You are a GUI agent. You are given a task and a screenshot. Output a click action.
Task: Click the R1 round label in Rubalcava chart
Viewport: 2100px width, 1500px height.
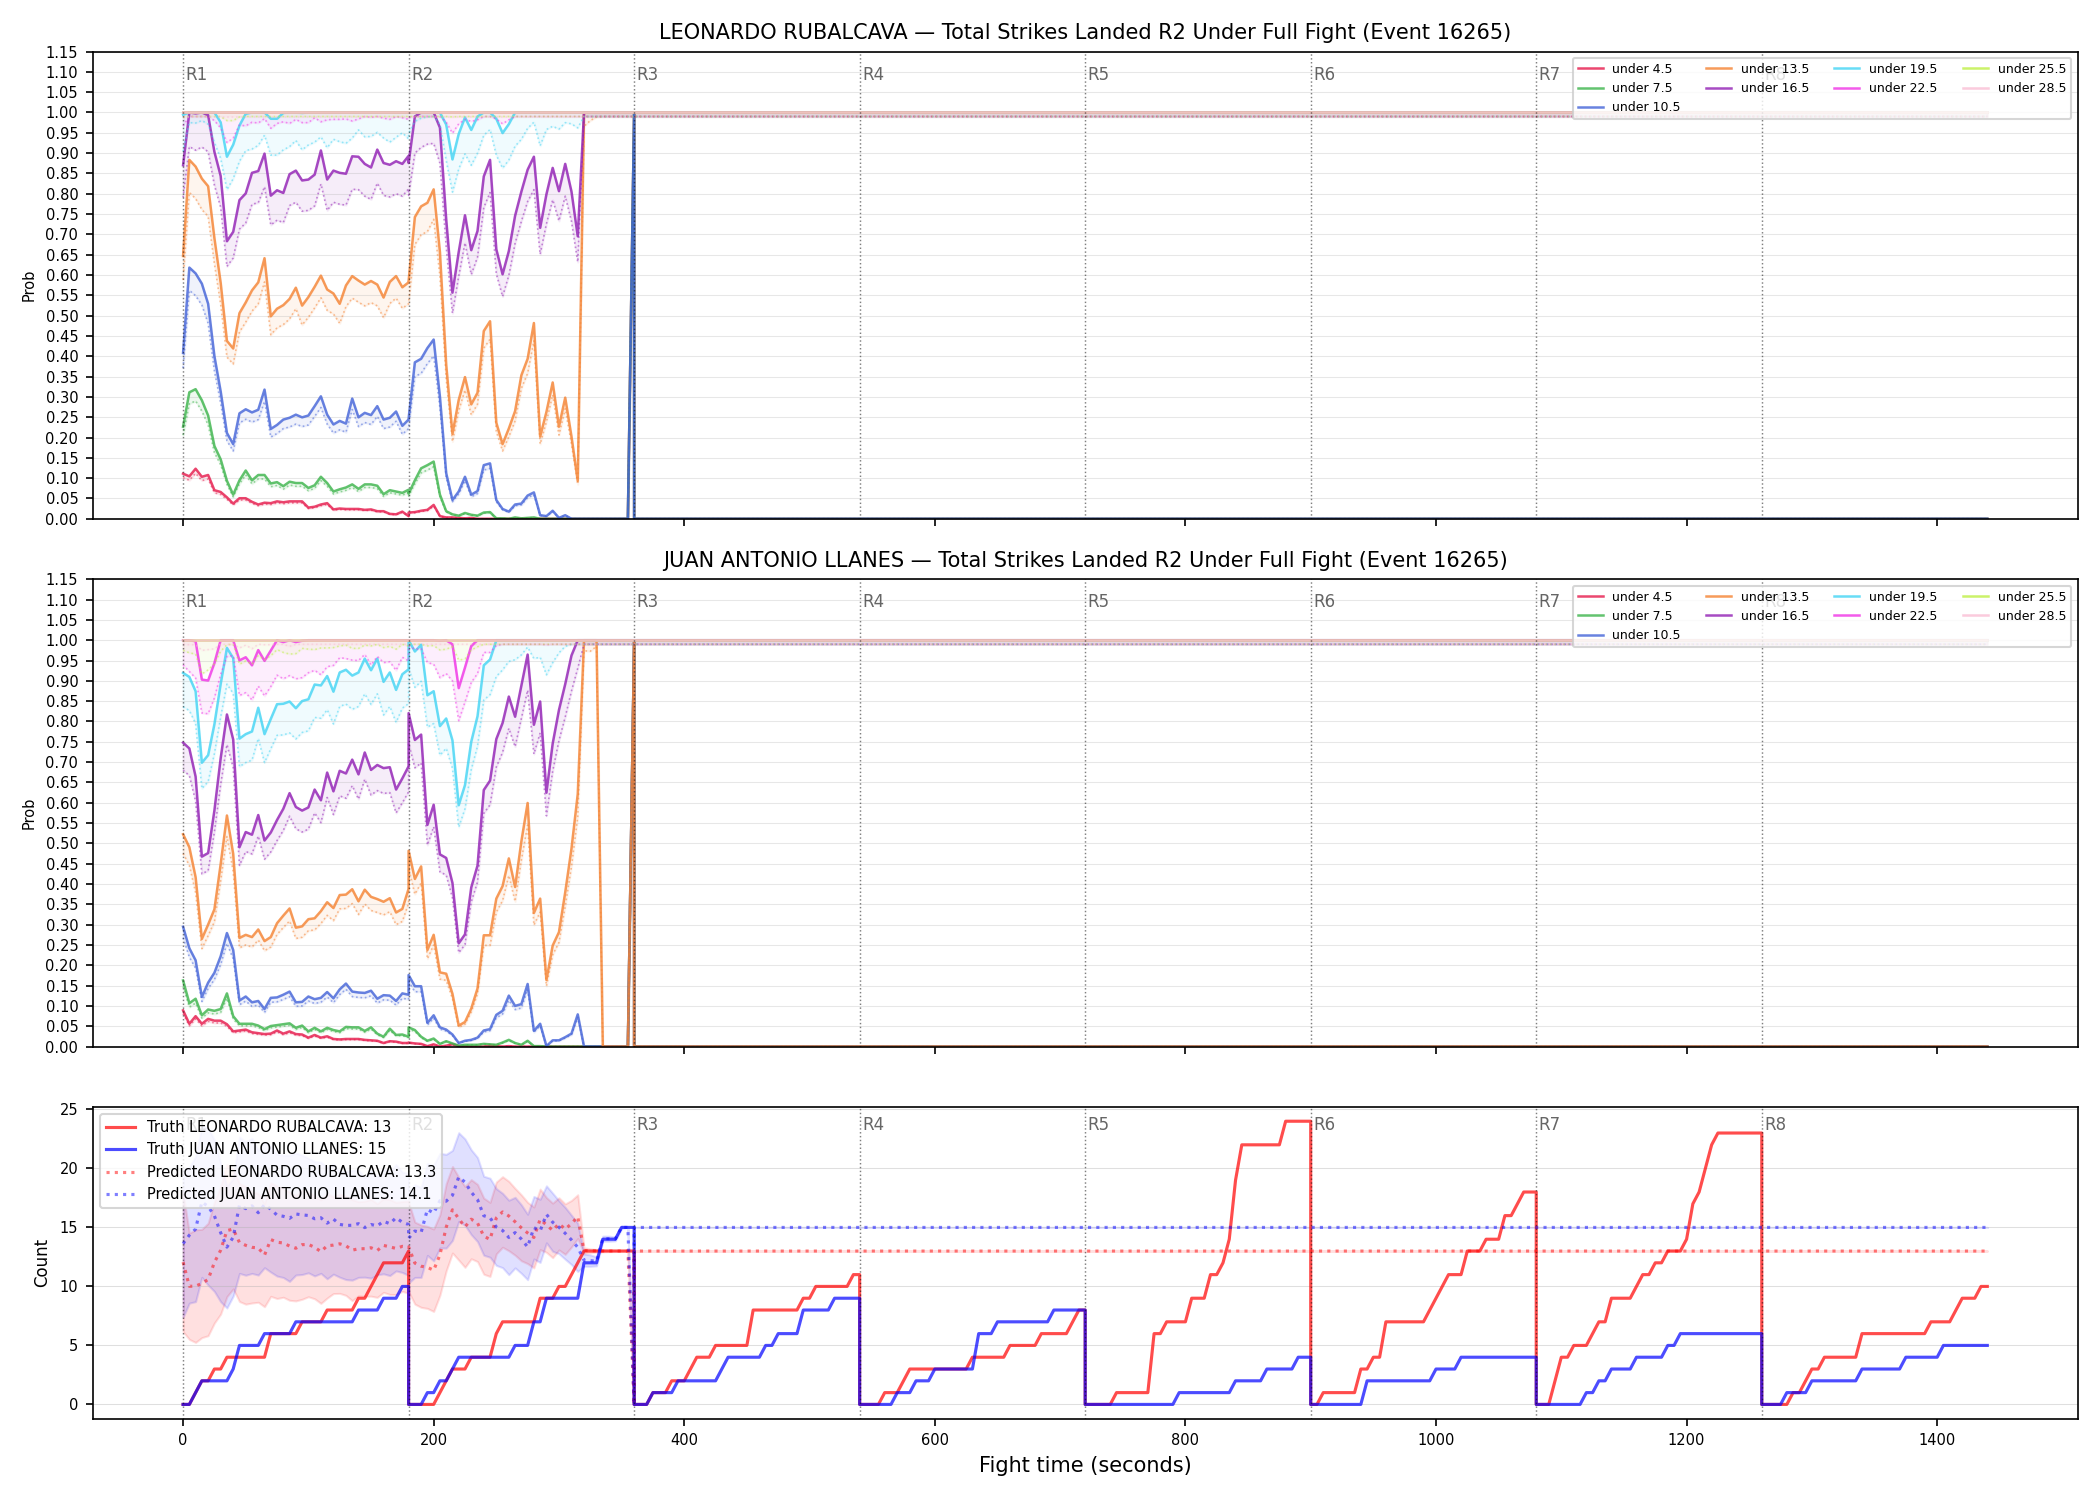pyautogui.click(x=196, y=74)
